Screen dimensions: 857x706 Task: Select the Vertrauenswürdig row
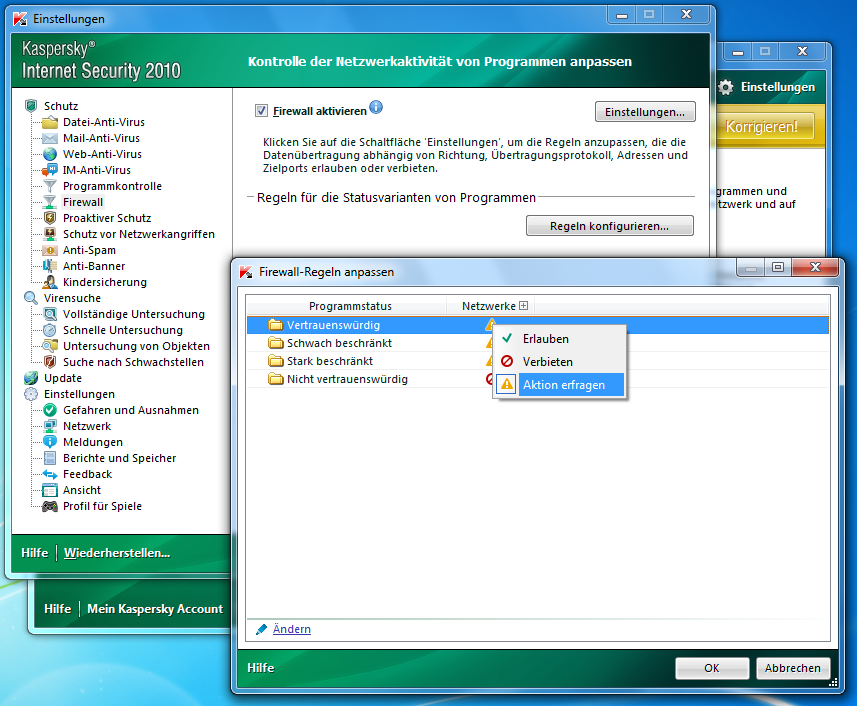[538, 325]
